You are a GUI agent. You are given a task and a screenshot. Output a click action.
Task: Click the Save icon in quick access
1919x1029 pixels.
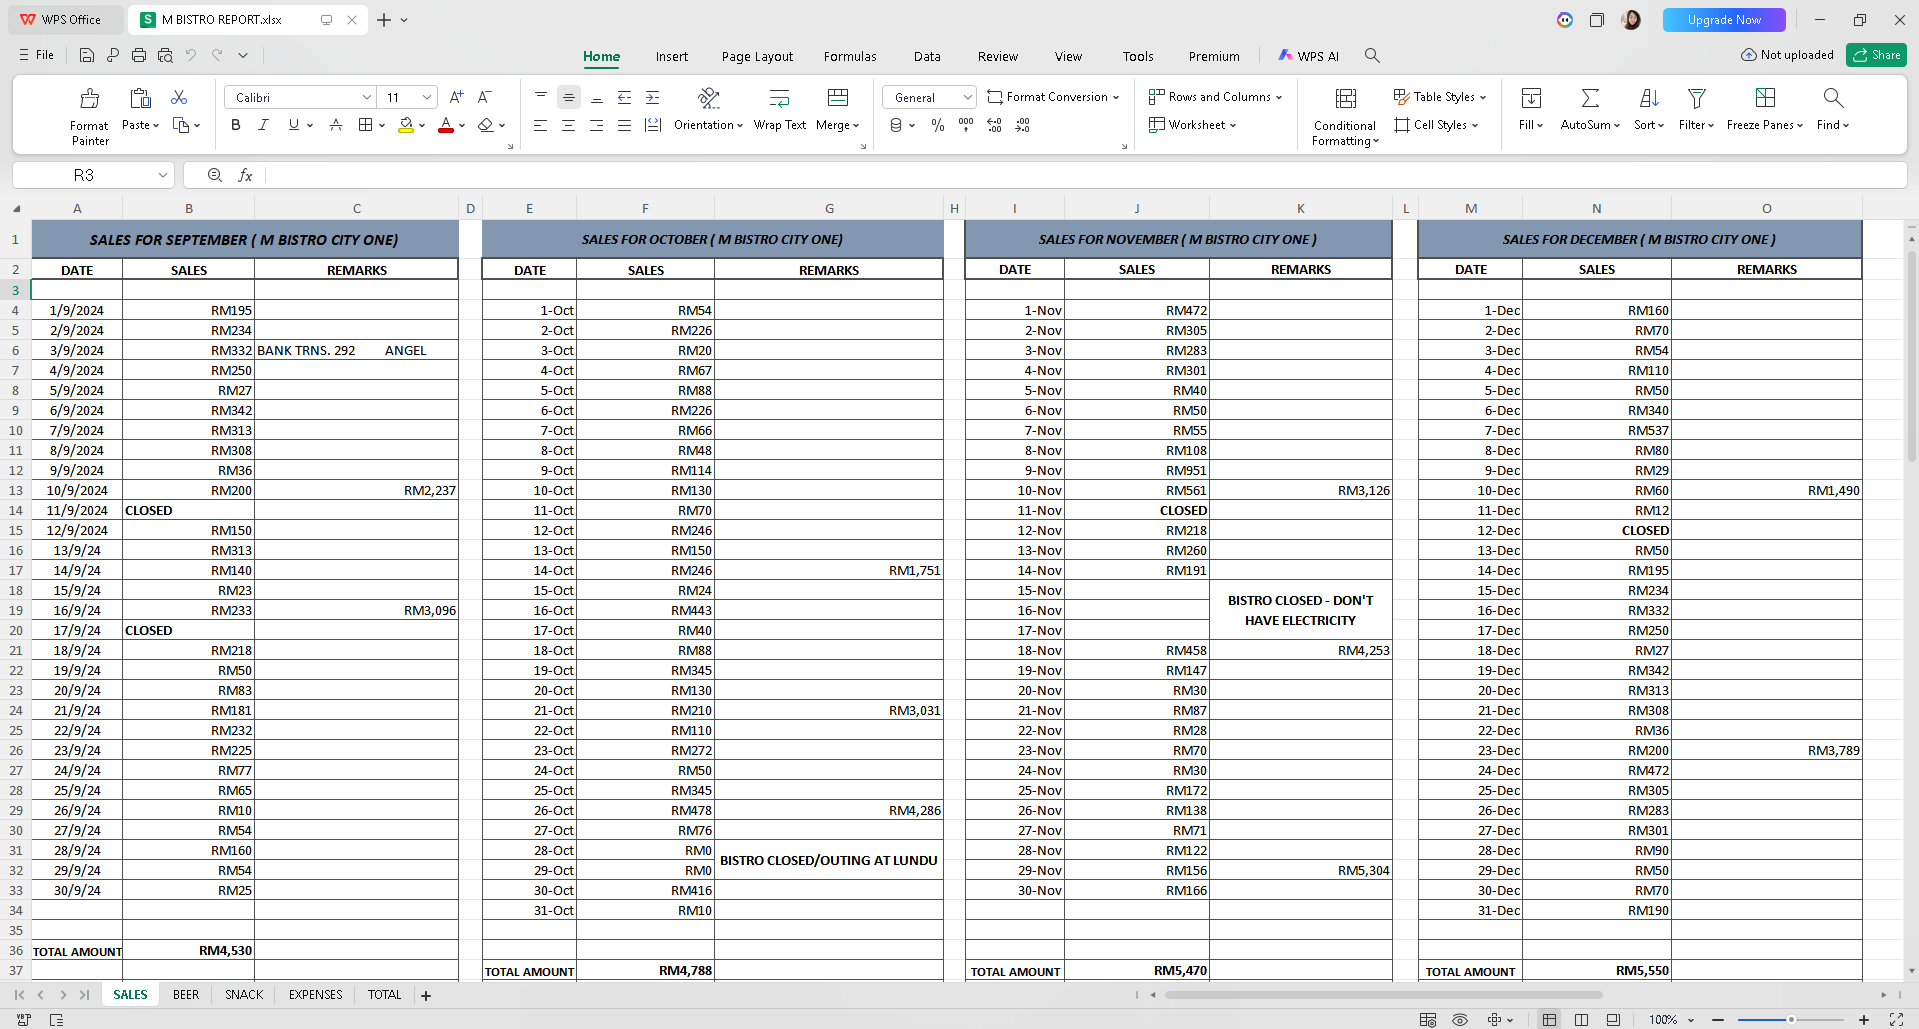click(x=87, y=56)
